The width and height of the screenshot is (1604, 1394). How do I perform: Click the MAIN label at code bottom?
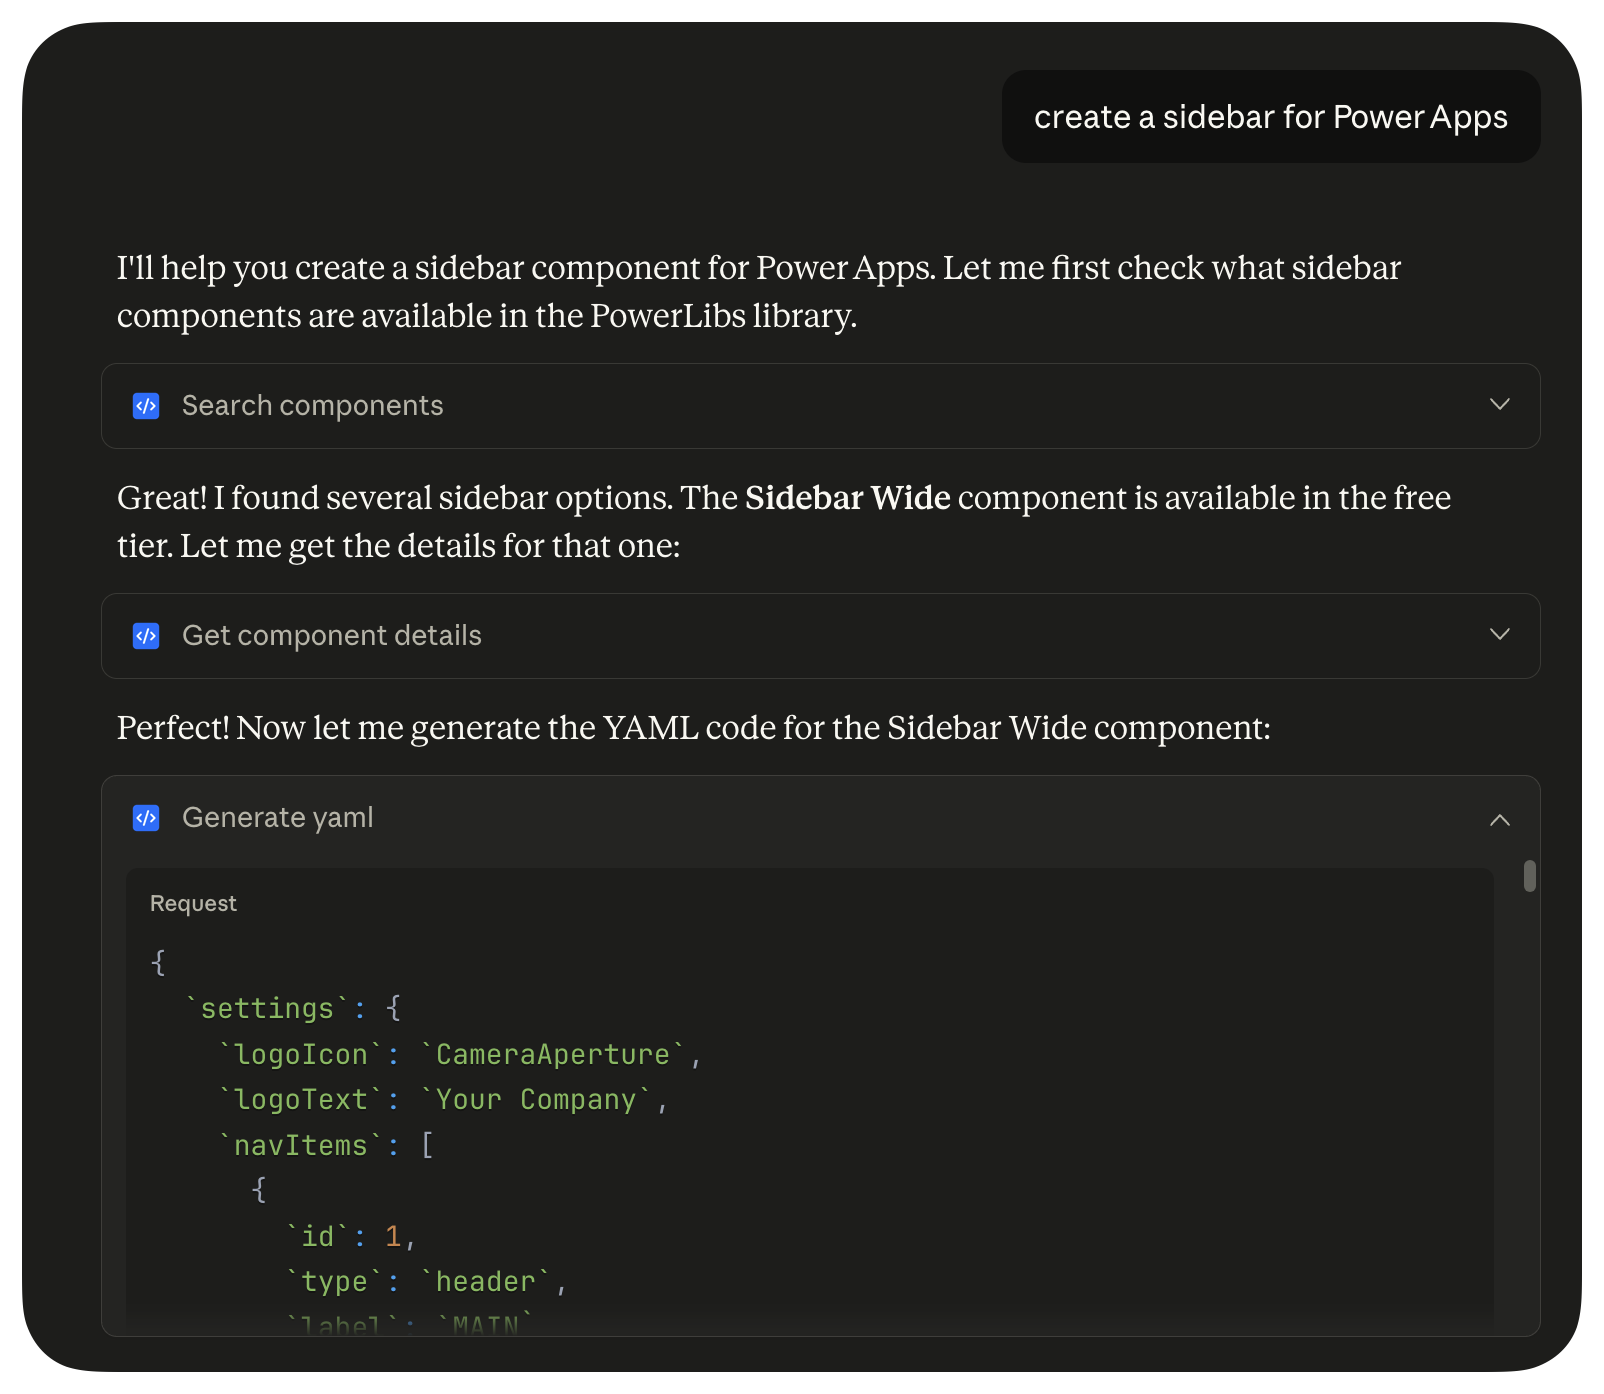(486, 1322)
